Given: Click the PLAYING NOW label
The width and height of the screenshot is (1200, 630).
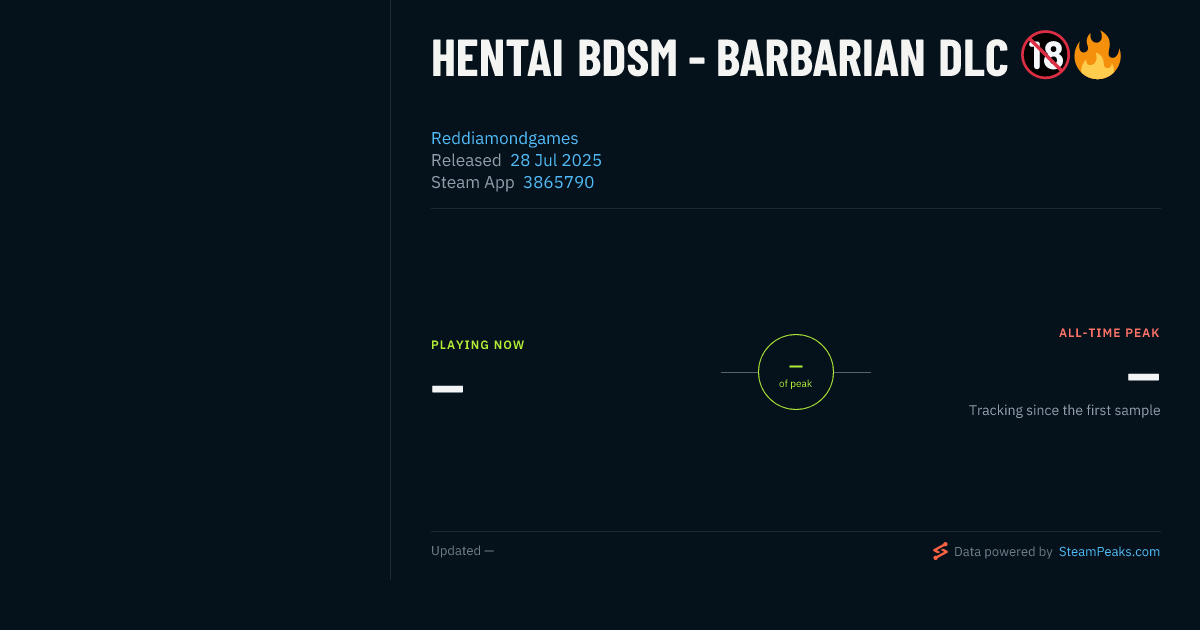Looking at the screenshot, I should (478, 345).
